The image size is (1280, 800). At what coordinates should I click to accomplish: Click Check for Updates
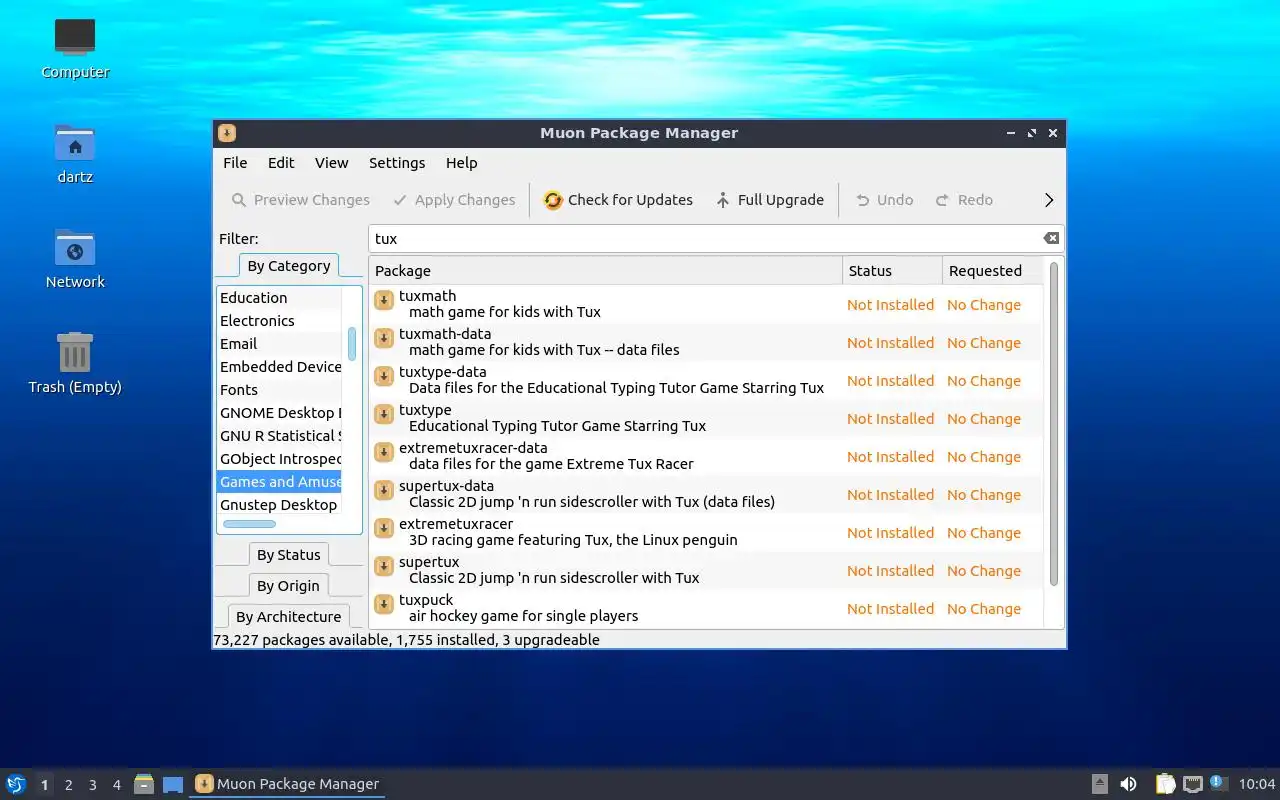tap(618, 200)
